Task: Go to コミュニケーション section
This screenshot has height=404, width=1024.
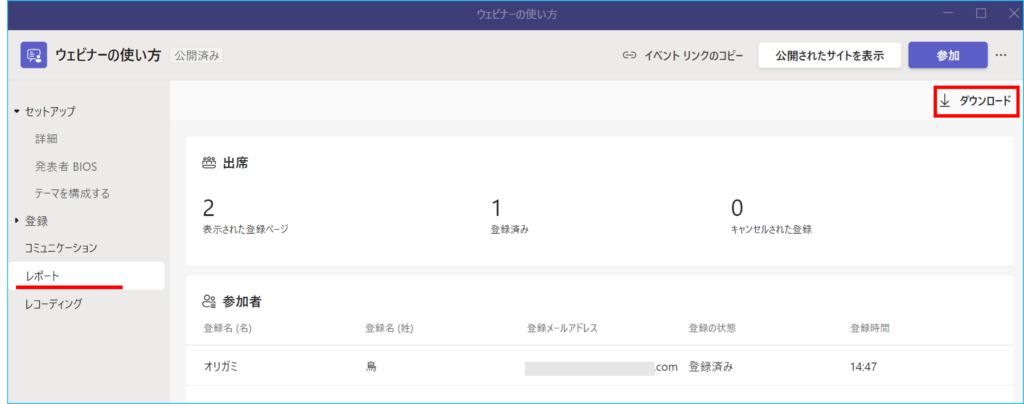Action: pos(61,247)
